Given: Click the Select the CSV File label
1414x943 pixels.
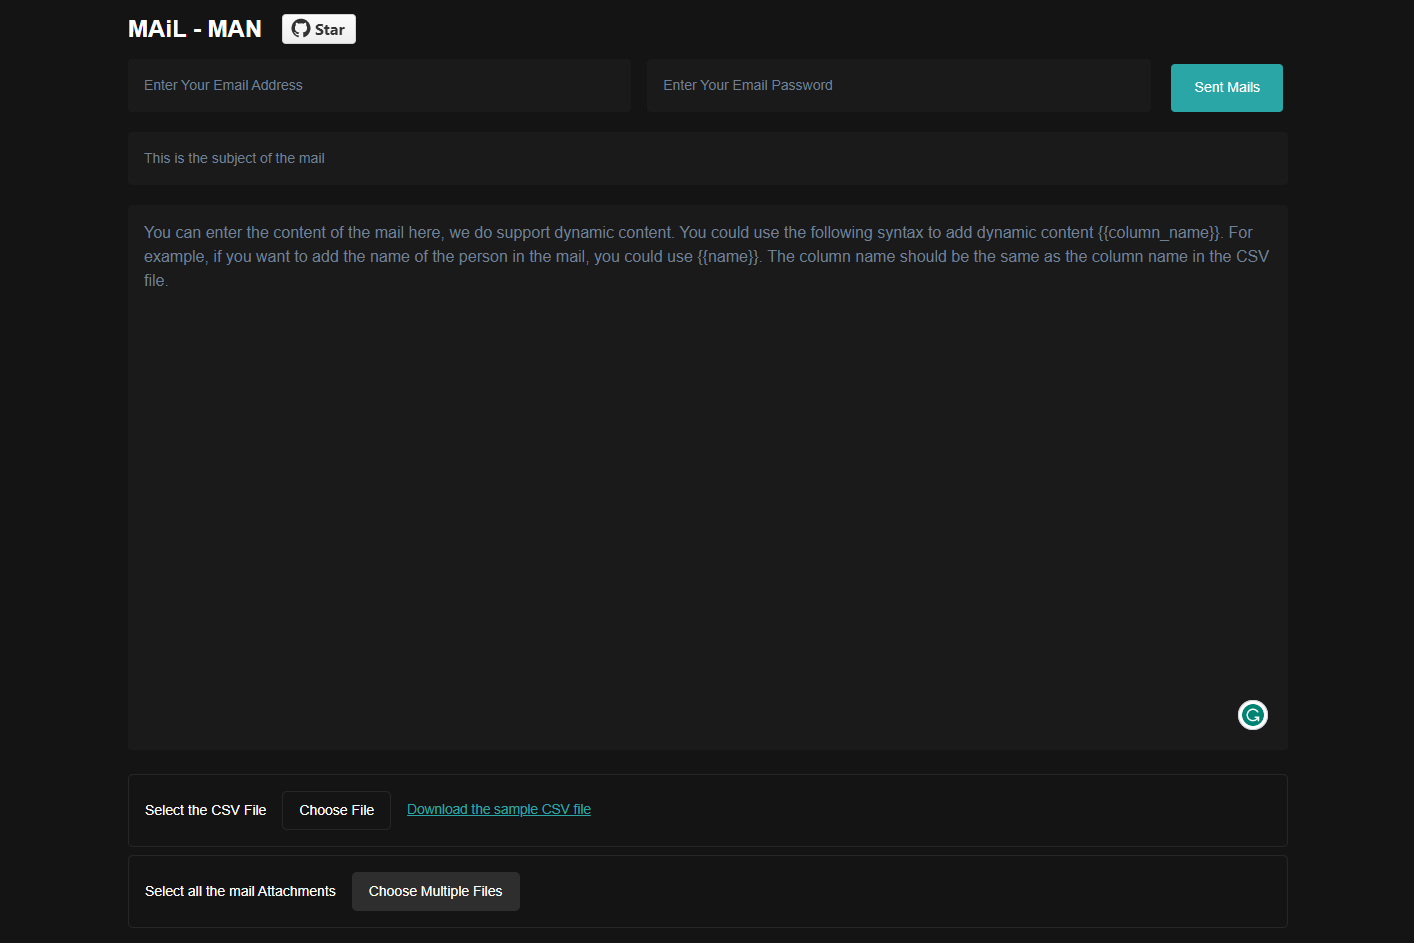Looking at the screenshot, I should pyautogui.click(x=205, y=810).
